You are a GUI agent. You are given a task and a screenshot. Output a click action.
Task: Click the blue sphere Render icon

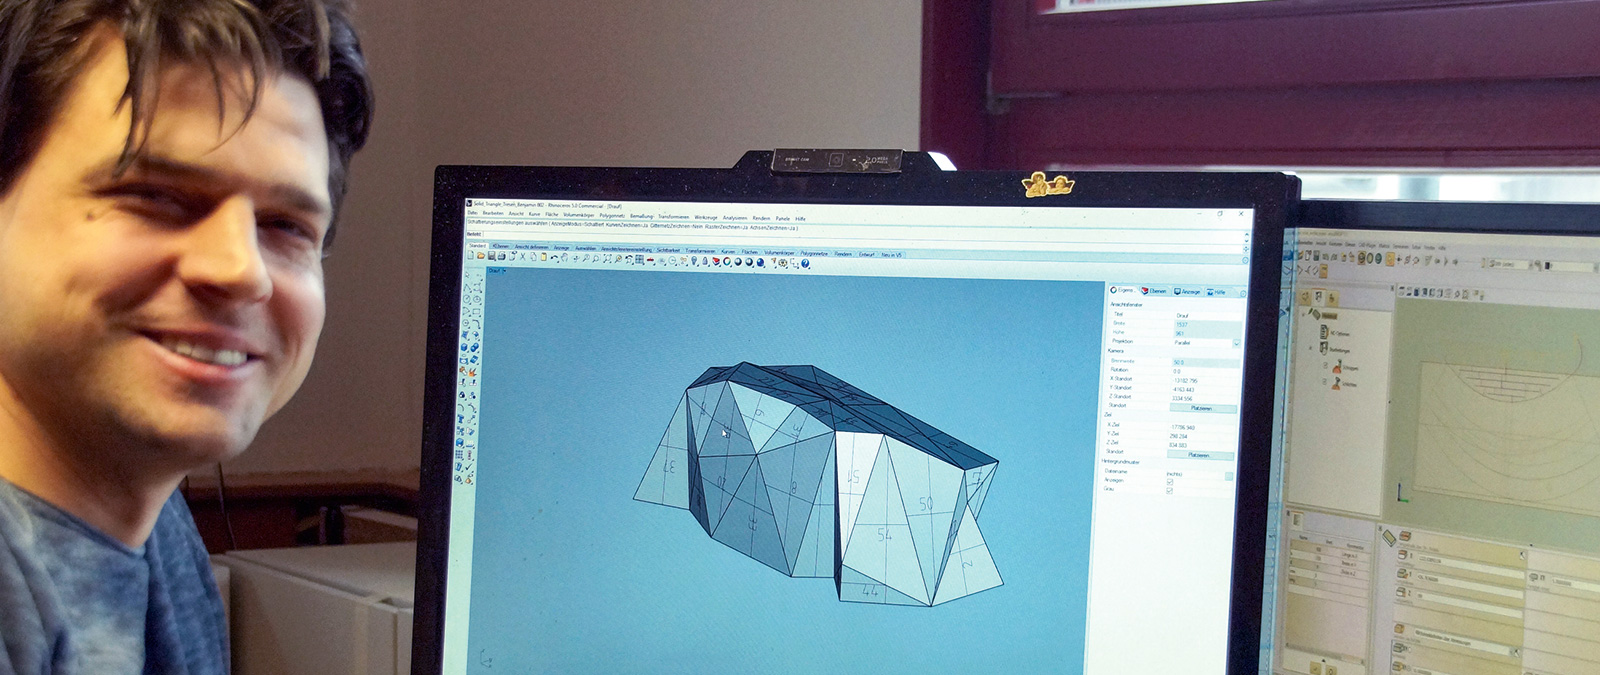[760, 262]
